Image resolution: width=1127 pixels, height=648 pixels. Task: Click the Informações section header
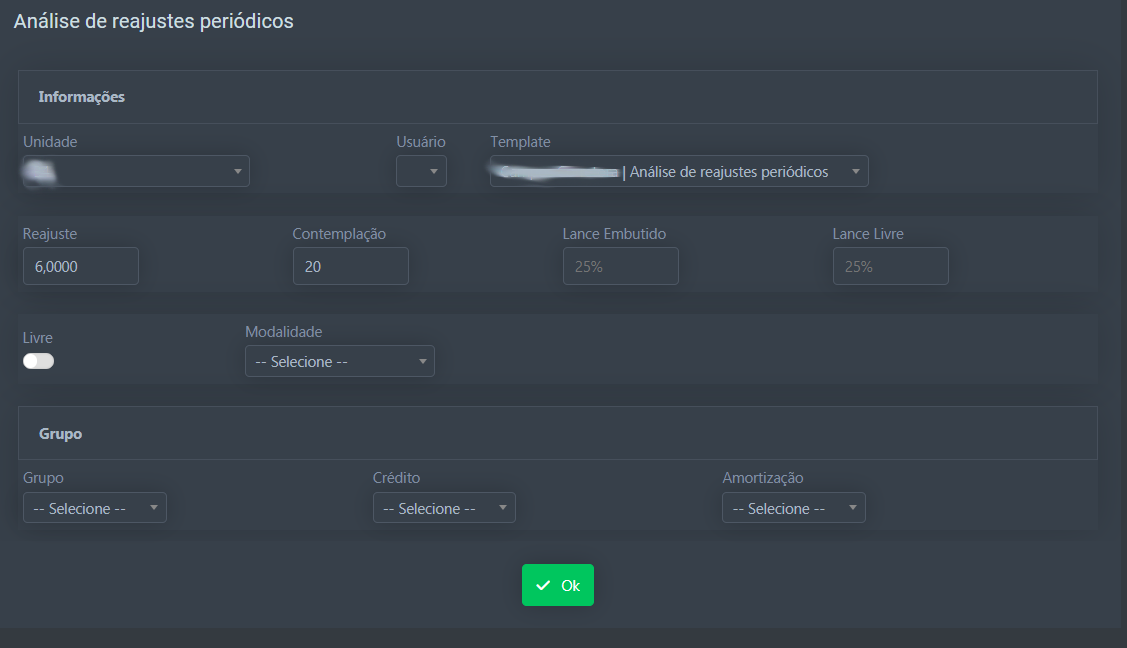click(x=81, y=97)
